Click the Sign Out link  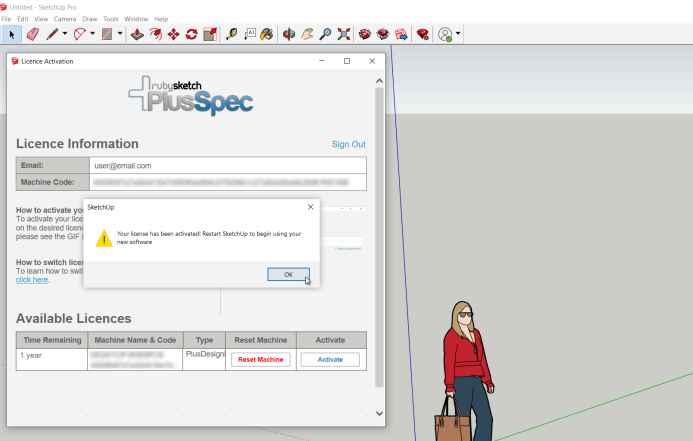348,144
